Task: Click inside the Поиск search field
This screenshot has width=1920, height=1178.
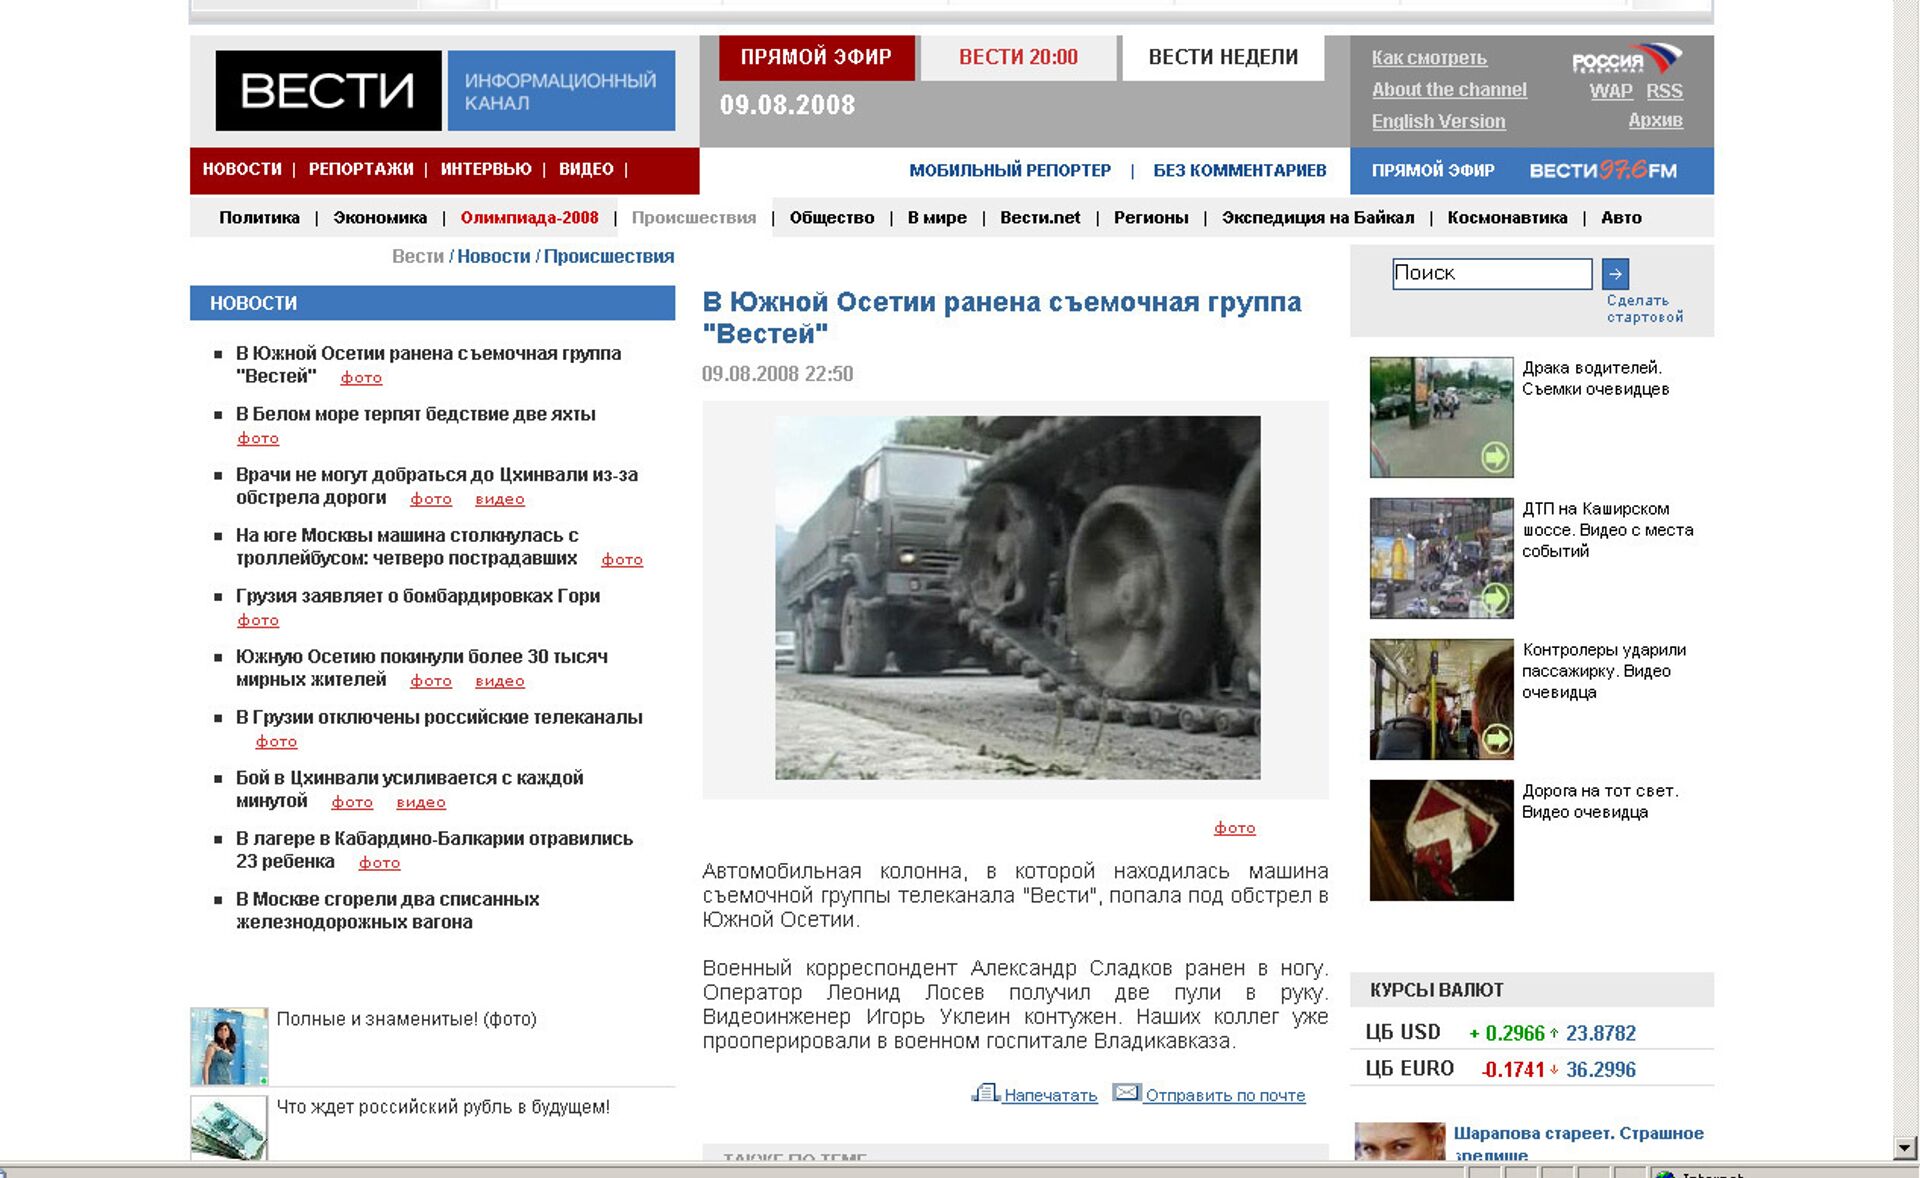Action: click(1490, 273)
